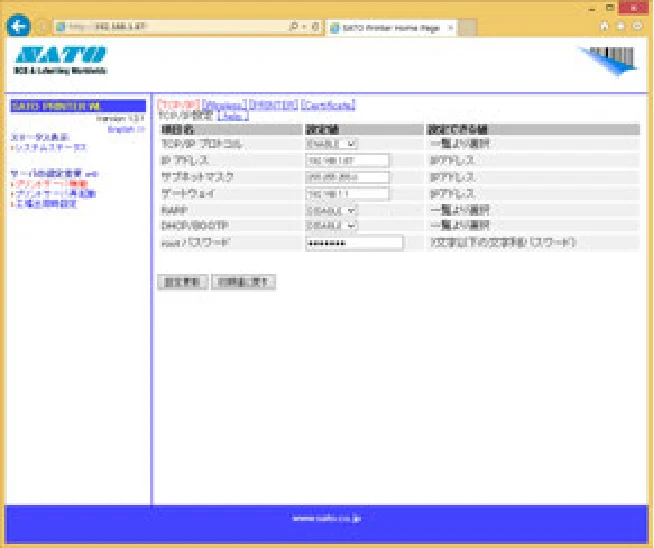The image size is (654, 548).
Task: Click the refresh icon in the address bar
Action: point(316,27)
